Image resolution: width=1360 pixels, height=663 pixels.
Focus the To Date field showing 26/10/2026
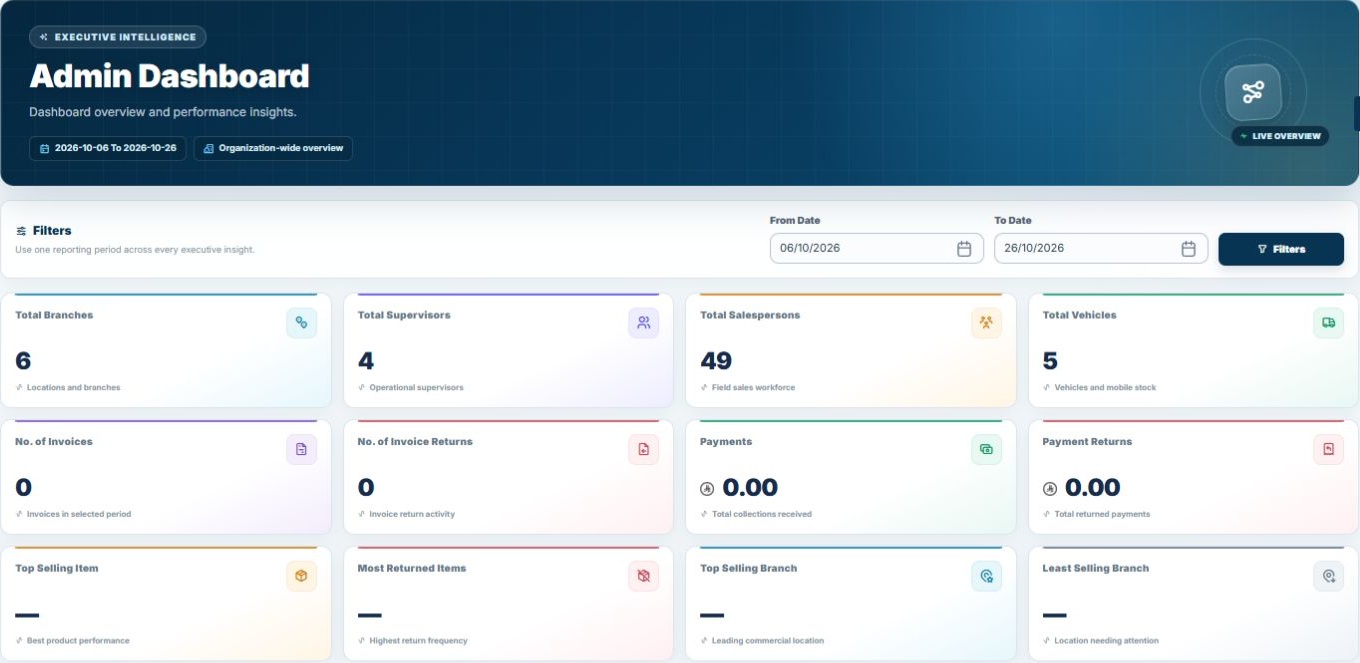1101,249
